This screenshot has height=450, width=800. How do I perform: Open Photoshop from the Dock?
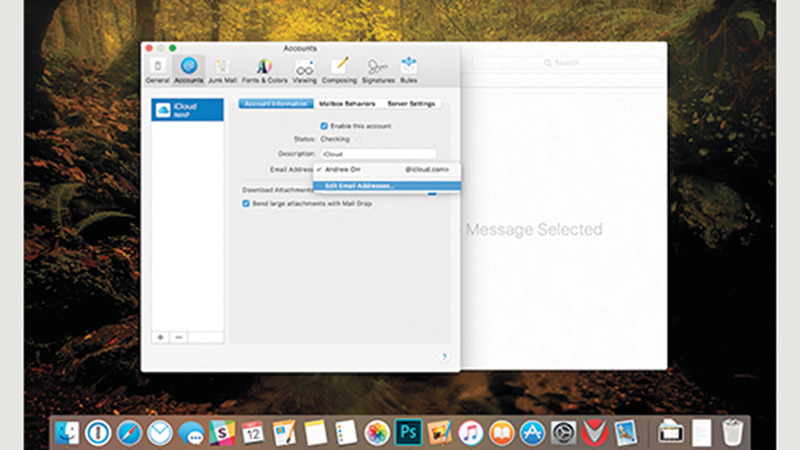pyautogui.click(x=407, y=432)
